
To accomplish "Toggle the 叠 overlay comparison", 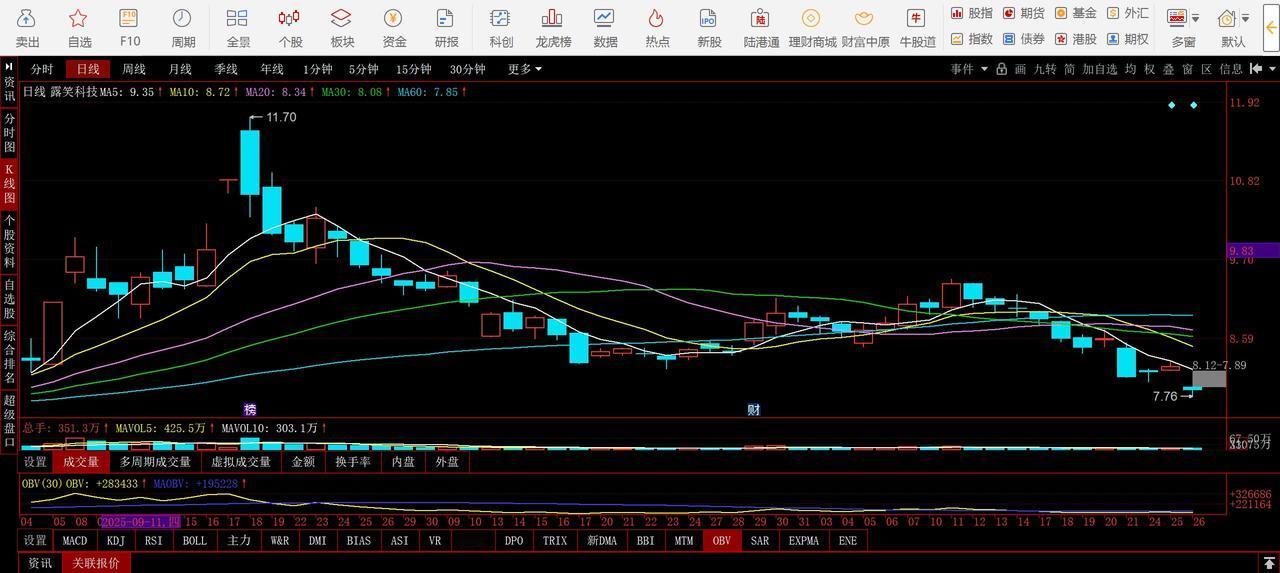I will click(x=1169, y=69).
